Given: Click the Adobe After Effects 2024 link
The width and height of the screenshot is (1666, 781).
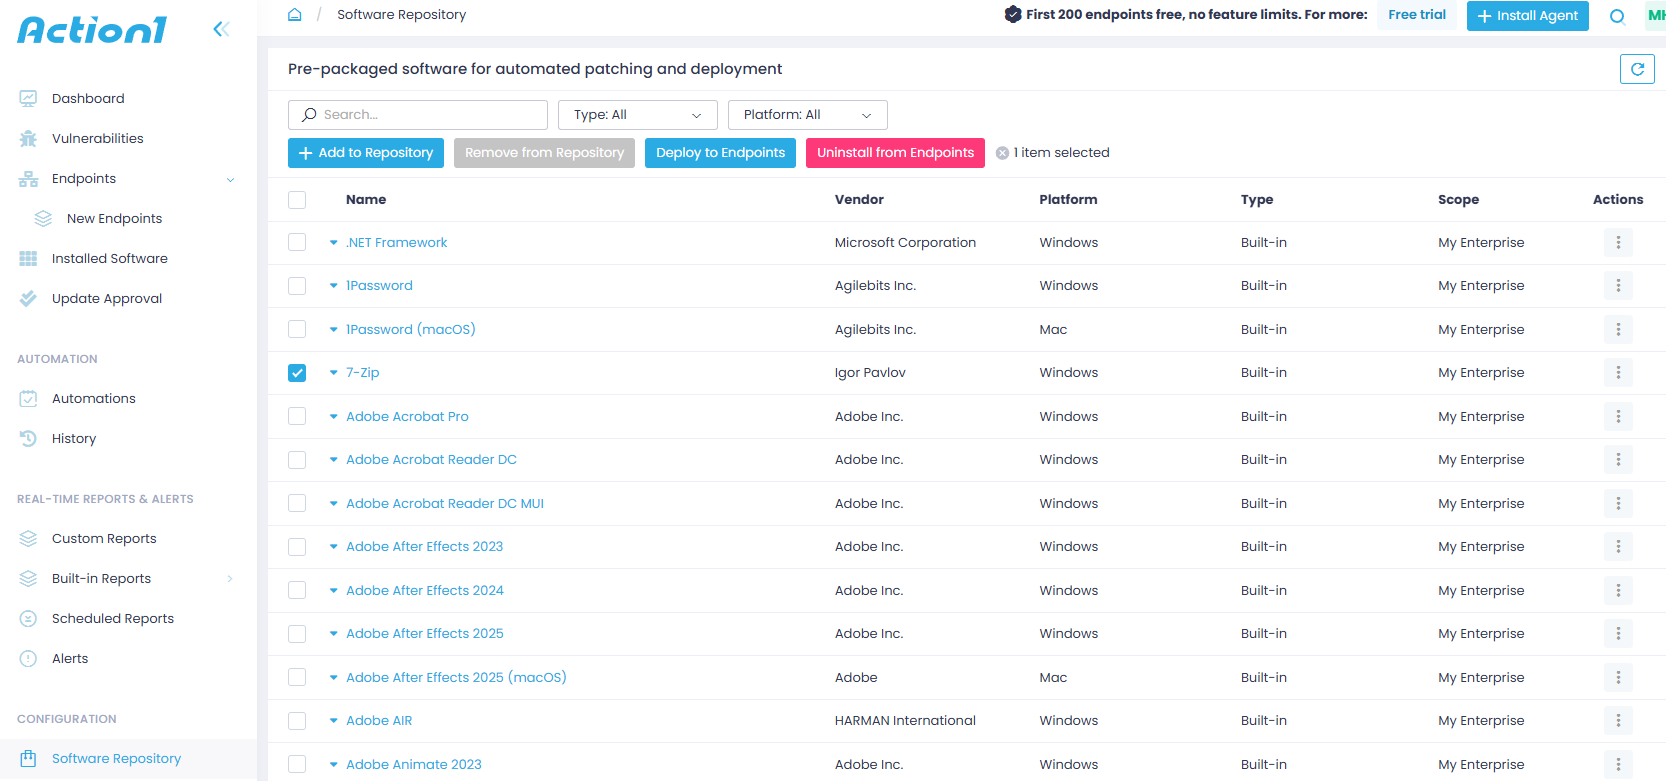Looking at the screenshot, I should [x=424, y=591].
